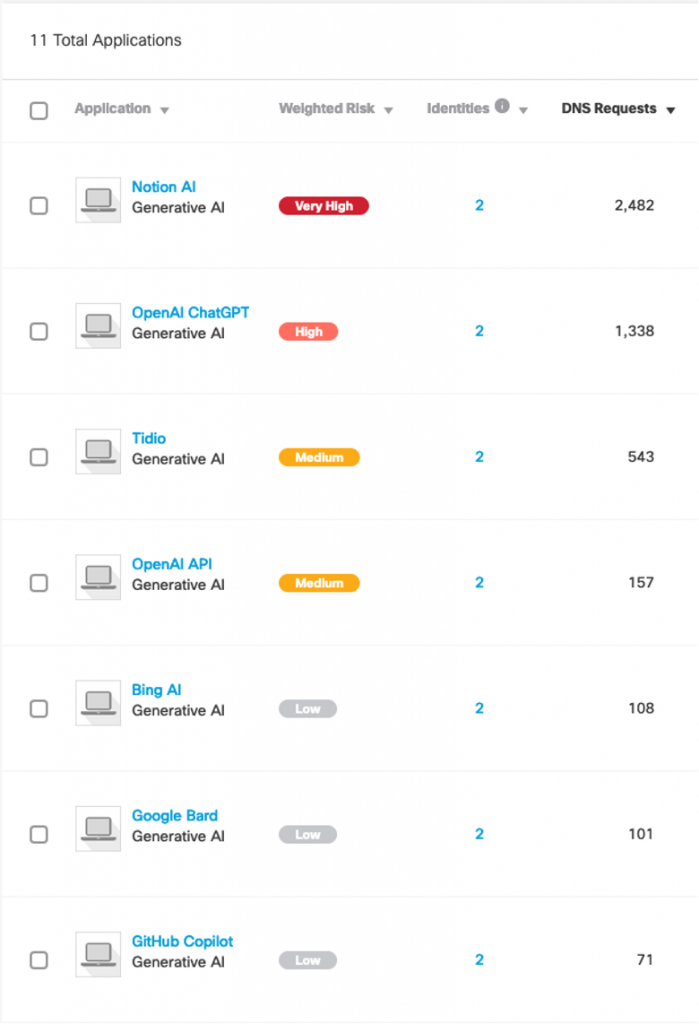This screenshot has height=1024, width=699.
Task: Click the Very High risk badge
Action: click(x=324, y=206)
